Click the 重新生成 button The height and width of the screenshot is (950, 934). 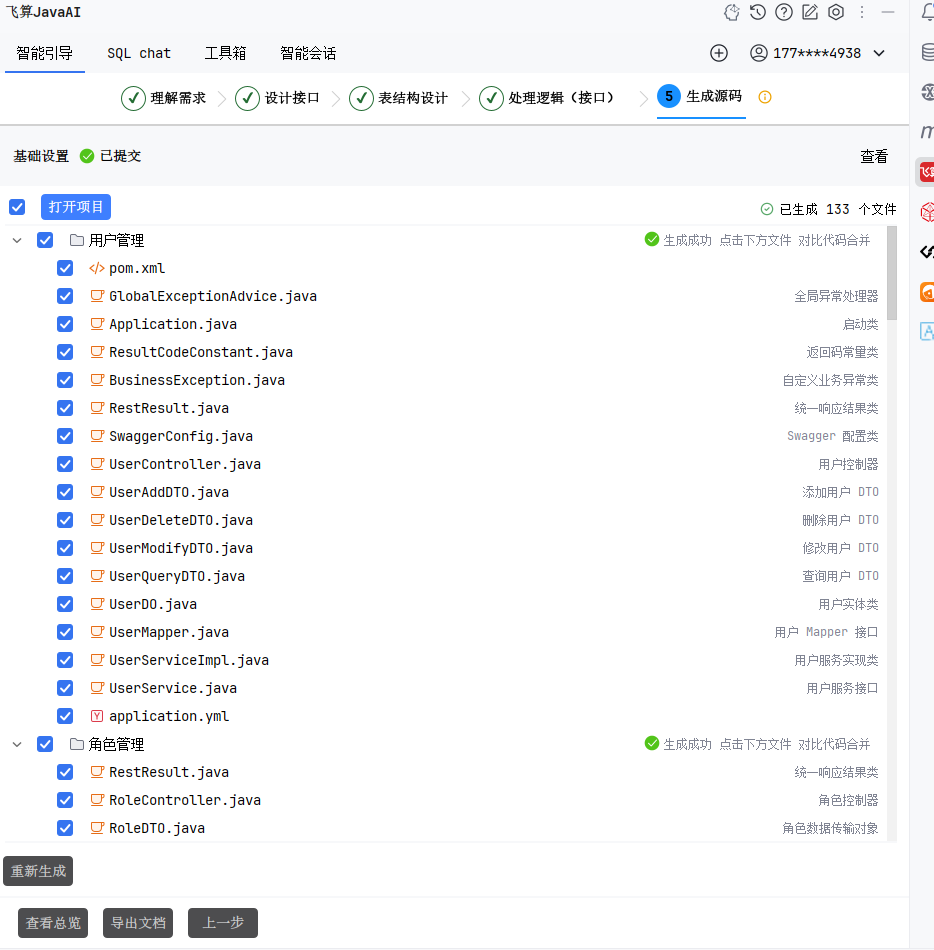click(x=38, y=871)
